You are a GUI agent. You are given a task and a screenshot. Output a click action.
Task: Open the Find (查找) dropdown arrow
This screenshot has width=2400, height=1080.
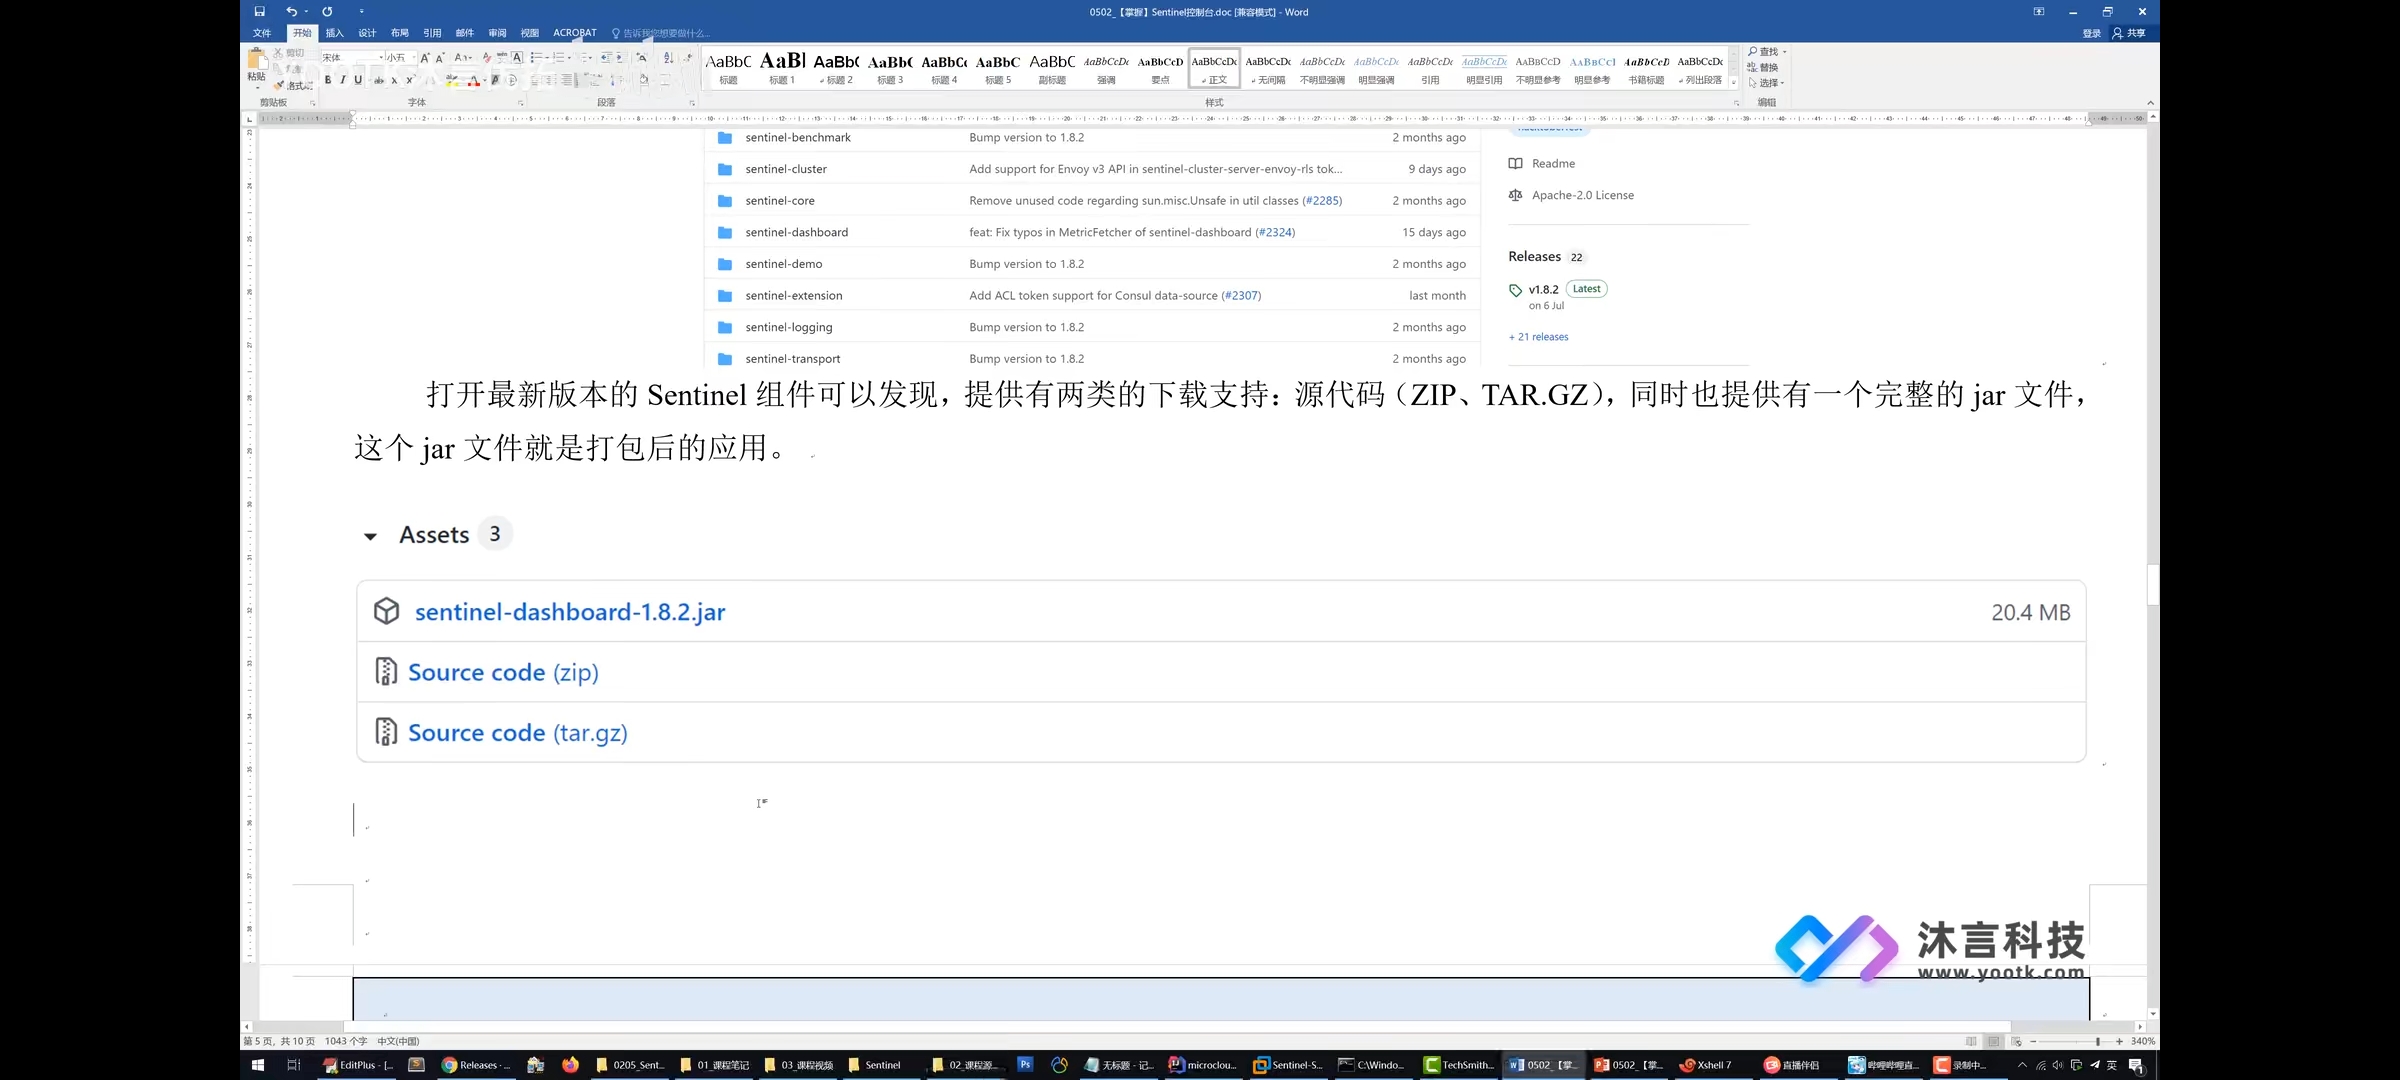[1785, 52]
